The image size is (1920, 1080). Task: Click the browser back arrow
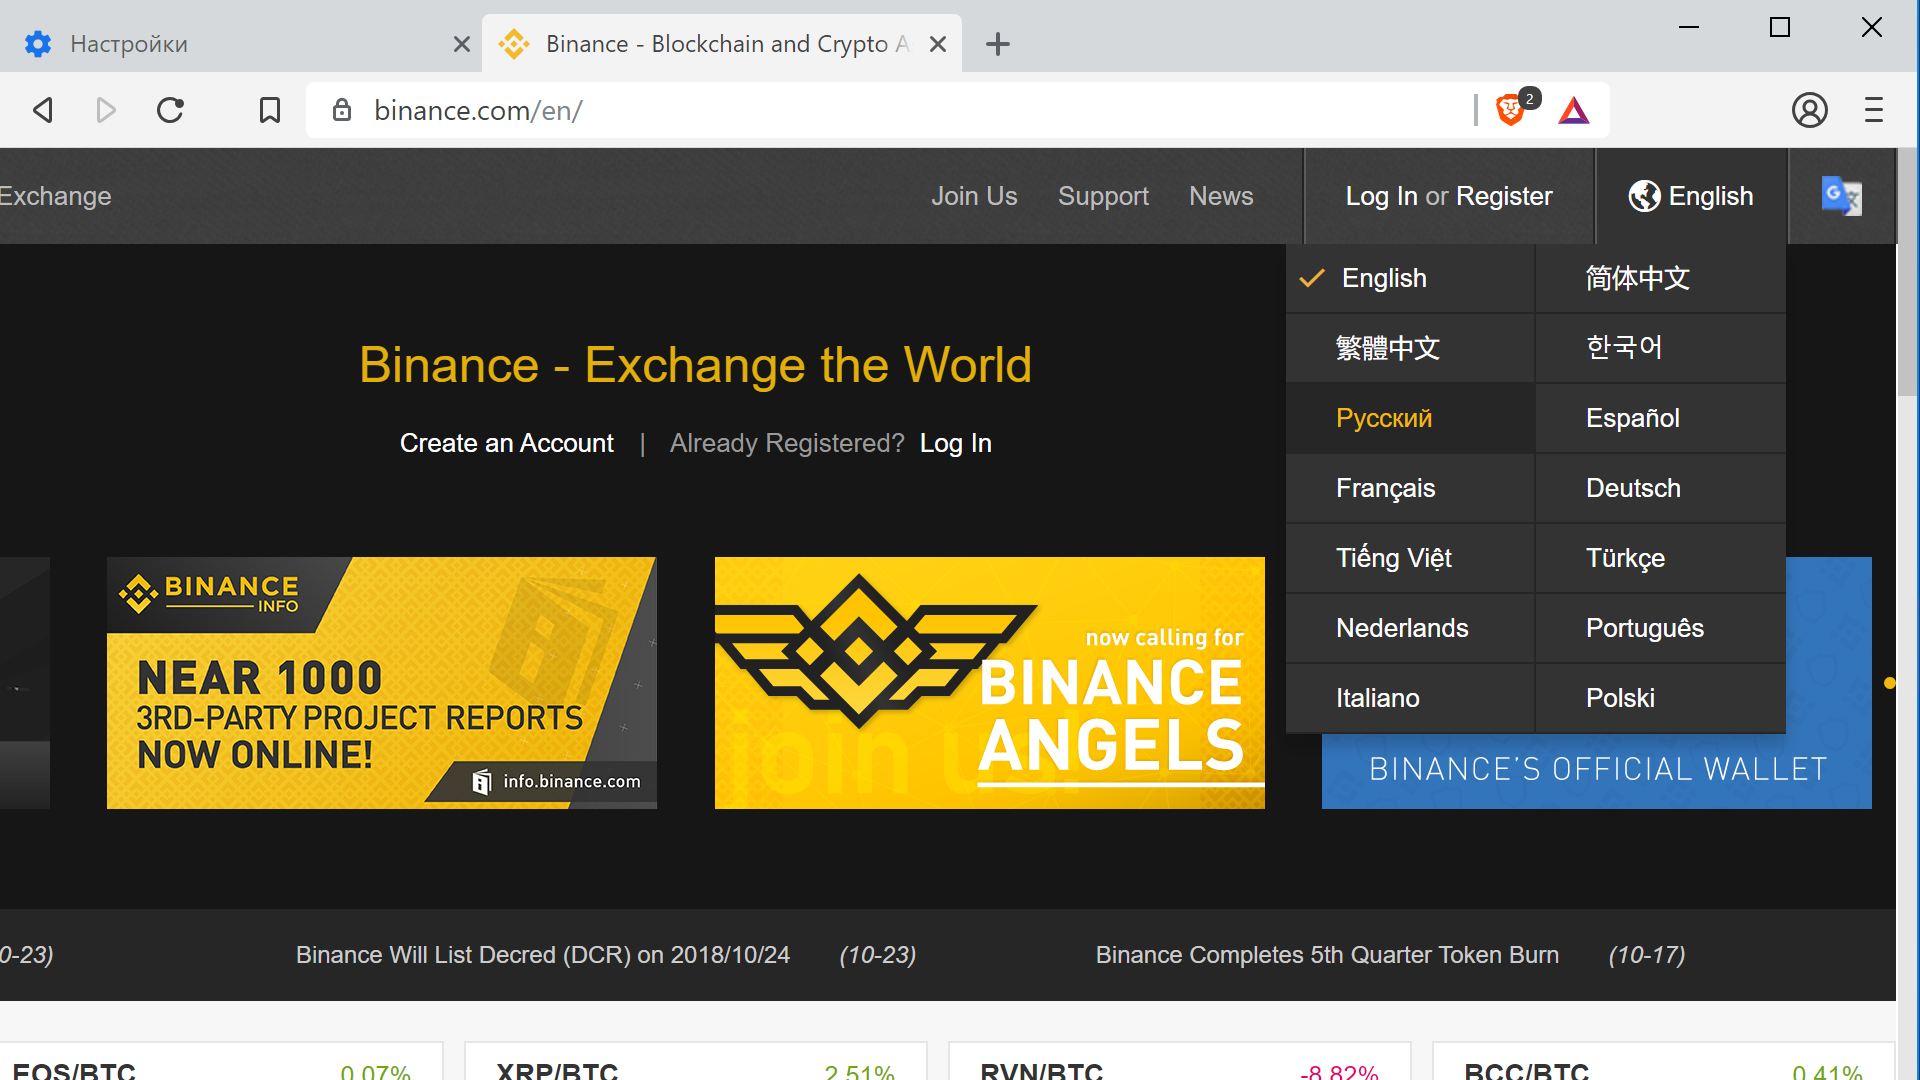pos(43,110)
